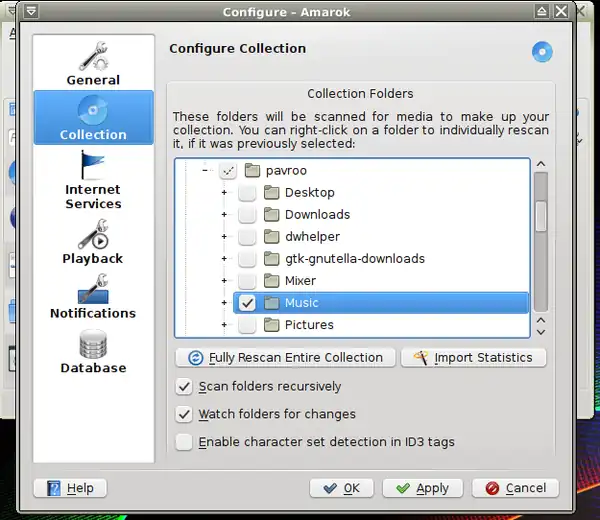This screenshot has width=600, height=520.
Task: Expand the Downloads folder tree node
Action: click(224, 215)
